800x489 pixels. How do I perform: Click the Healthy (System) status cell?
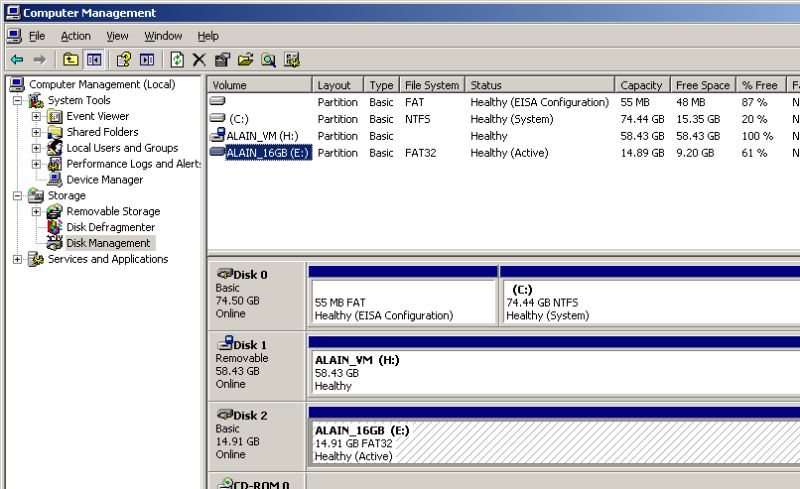(x=512, y=119)
